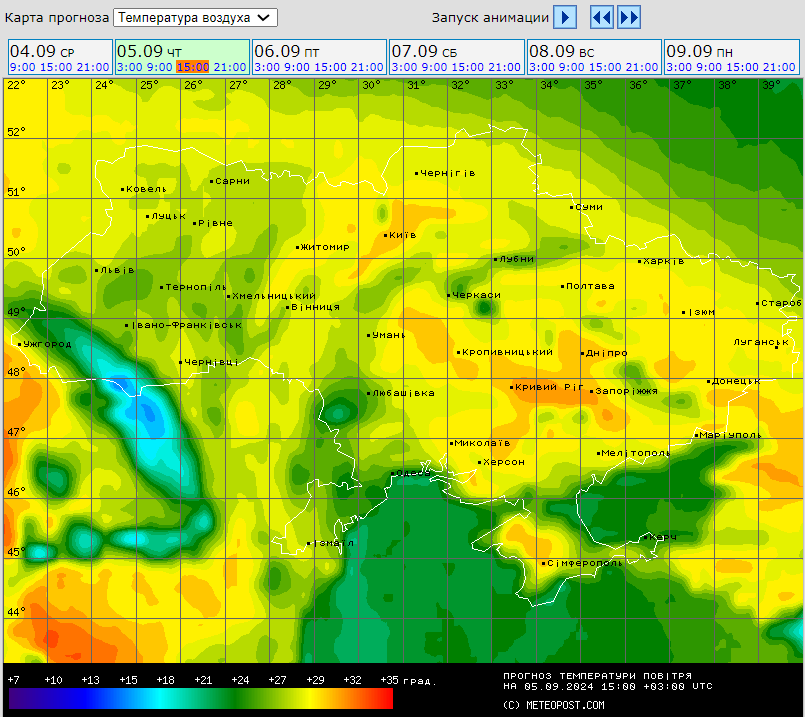
Task: Open the Температура воздуха map type dropdown
Action: coord(196,17)
